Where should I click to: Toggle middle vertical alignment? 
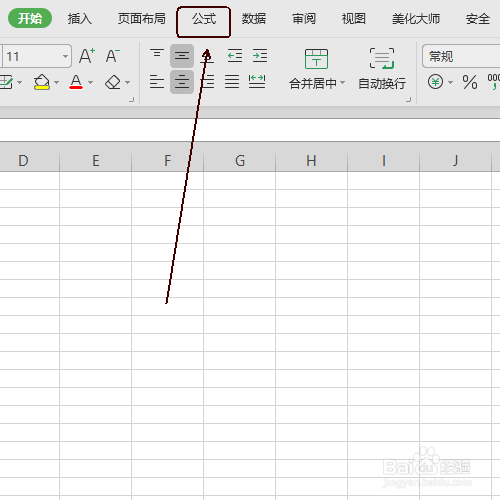click(182, 55)
